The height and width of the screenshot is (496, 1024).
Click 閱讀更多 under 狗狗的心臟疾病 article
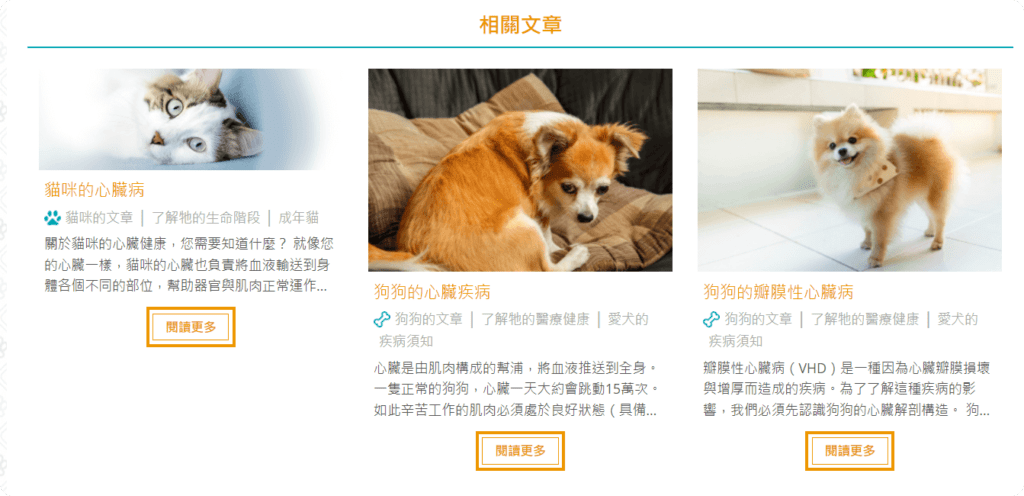point(520,451)
